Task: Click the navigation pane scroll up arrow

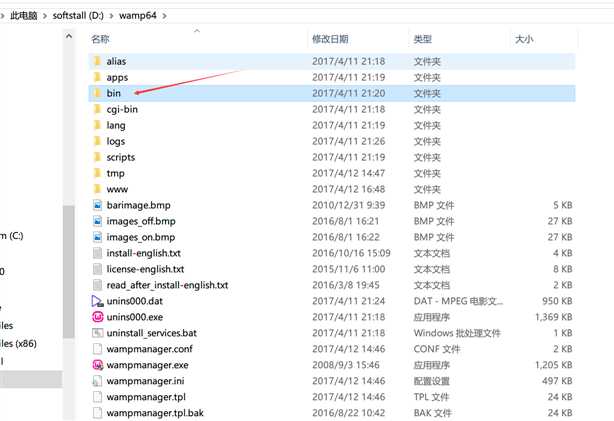Action: click(69, 36)
